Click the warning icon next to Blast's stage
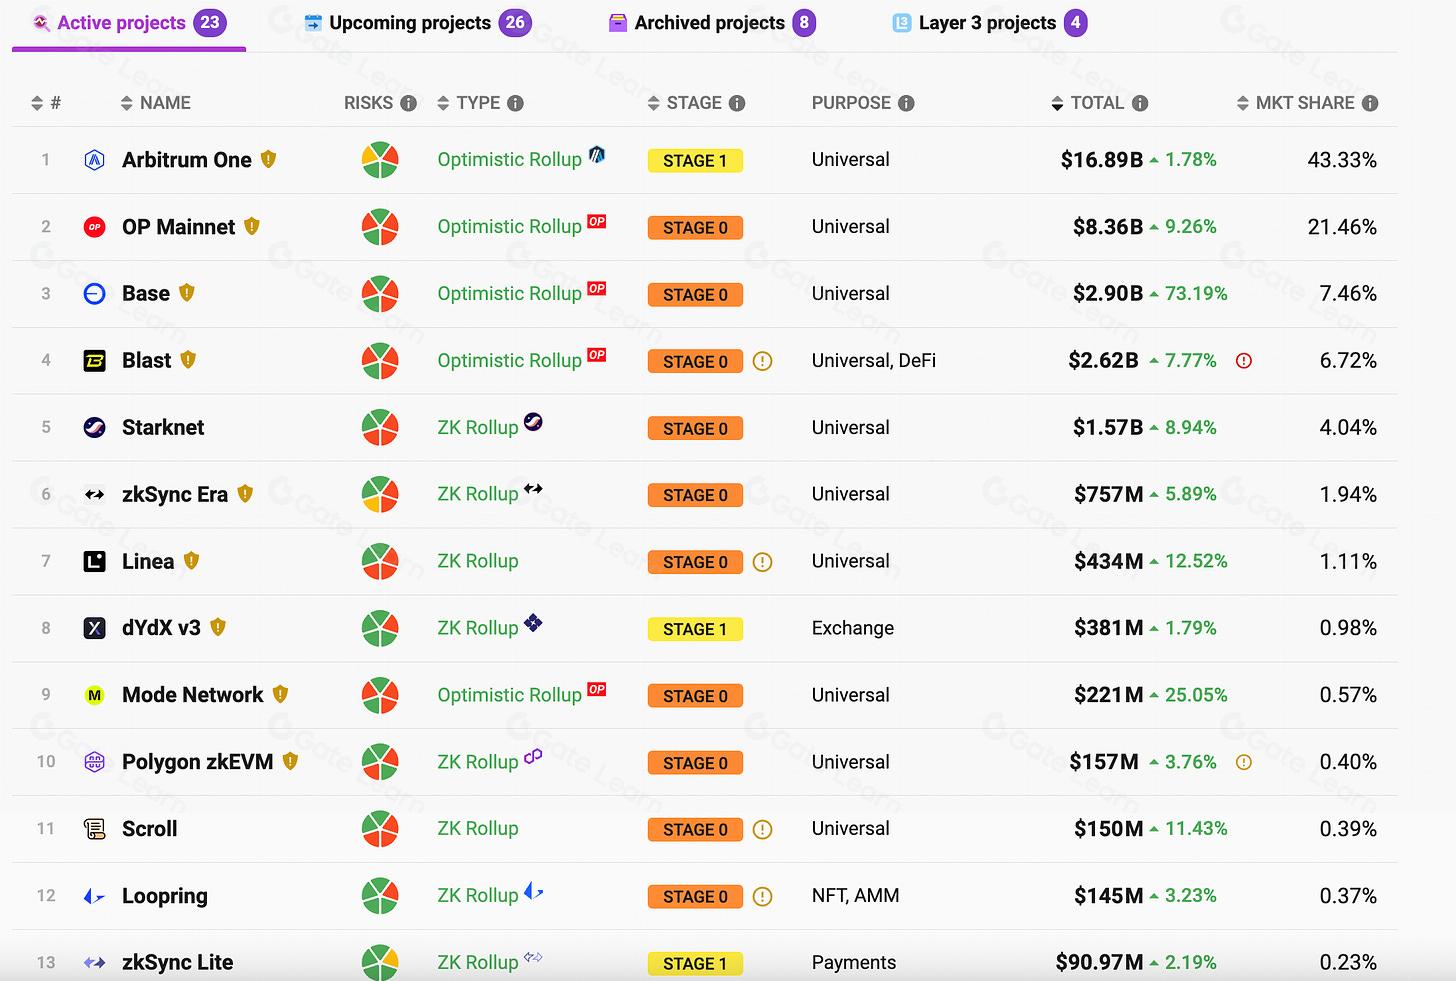This screenshot has height=981, width=1456. pos(762,361)
